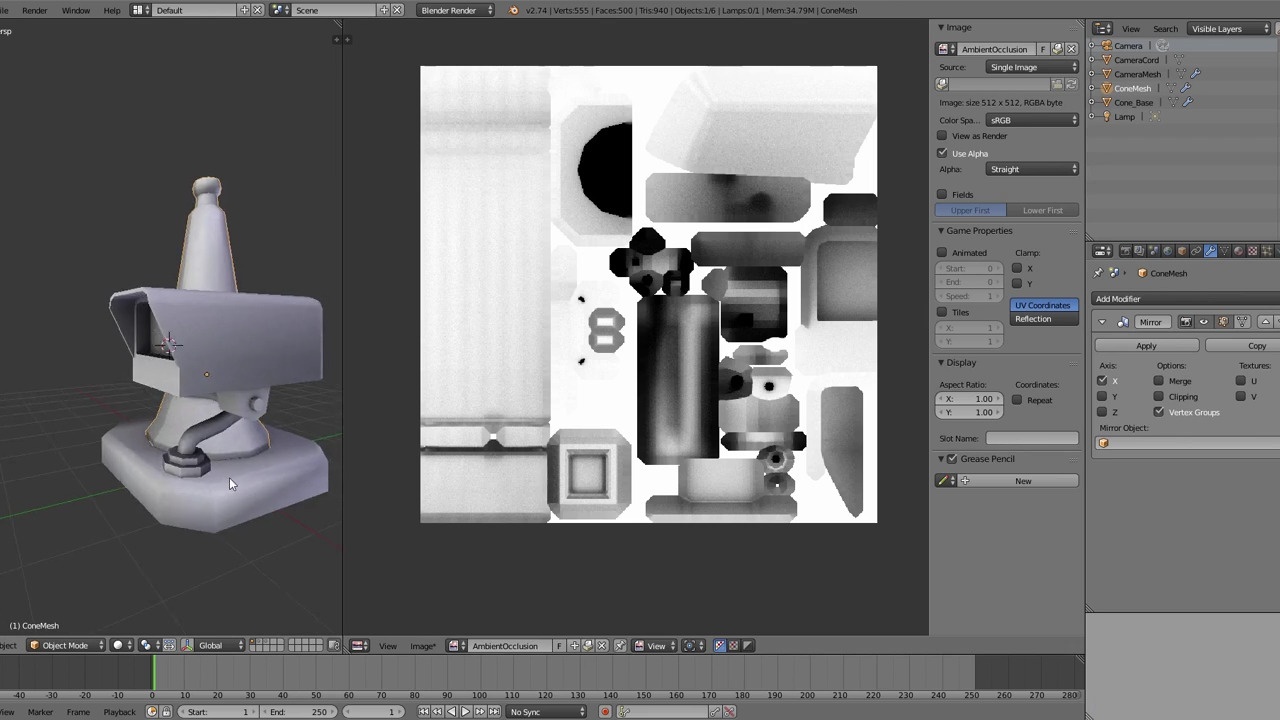Toggle the Use Alpha checkbox
Image resolution: width=1280 pixels, height=720 pixels.
click(941, 153)
